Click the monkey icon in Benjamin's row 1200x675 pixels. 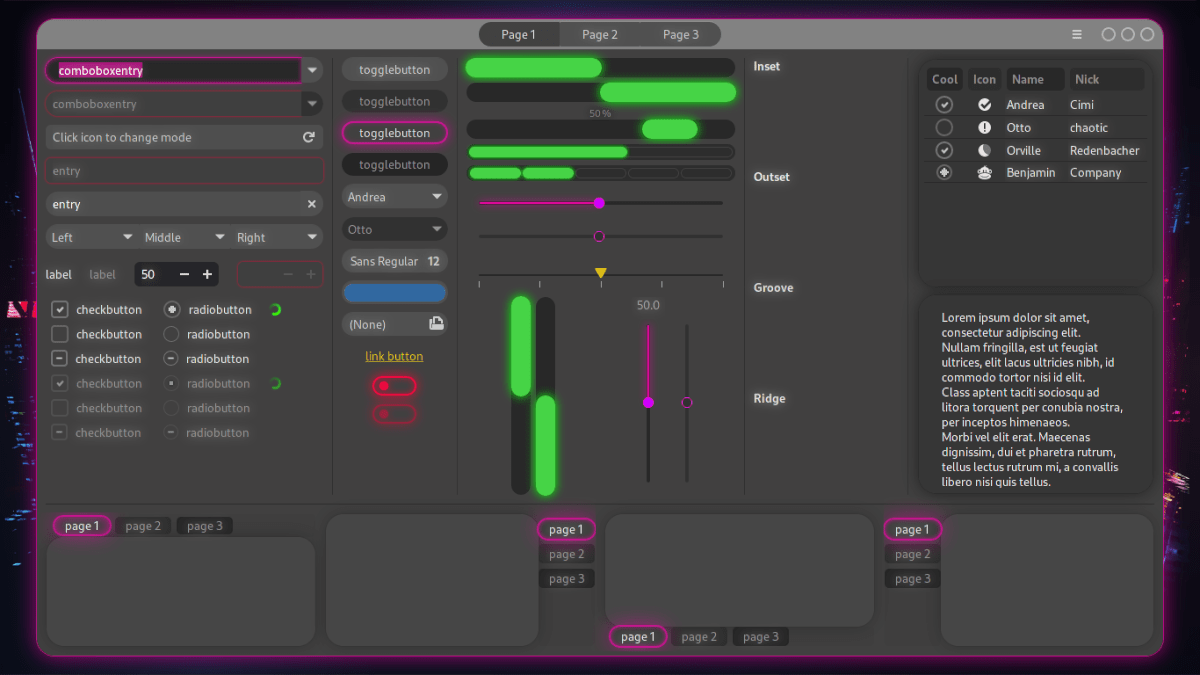[984, 172]
